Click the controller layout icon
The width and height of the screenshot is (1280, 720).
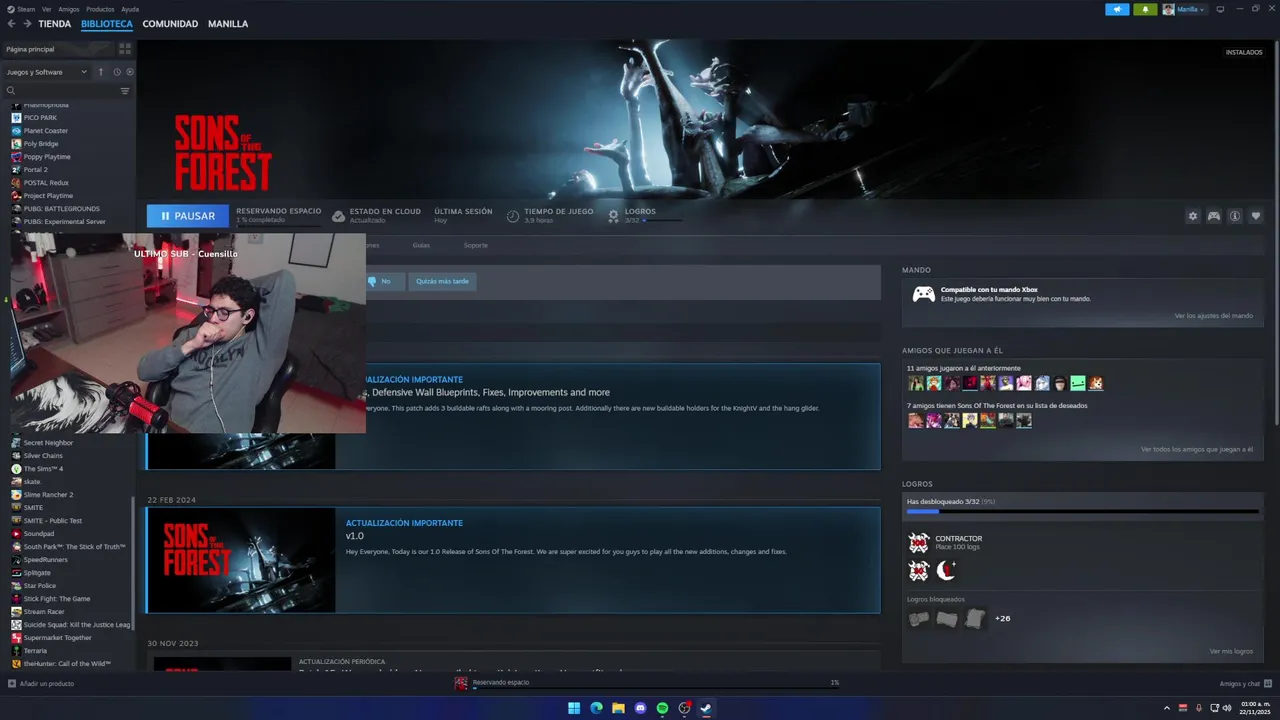click(1213, 216)
